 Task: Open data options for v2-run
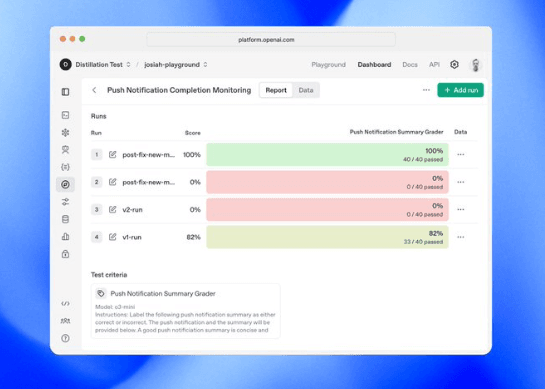[461, 209]
